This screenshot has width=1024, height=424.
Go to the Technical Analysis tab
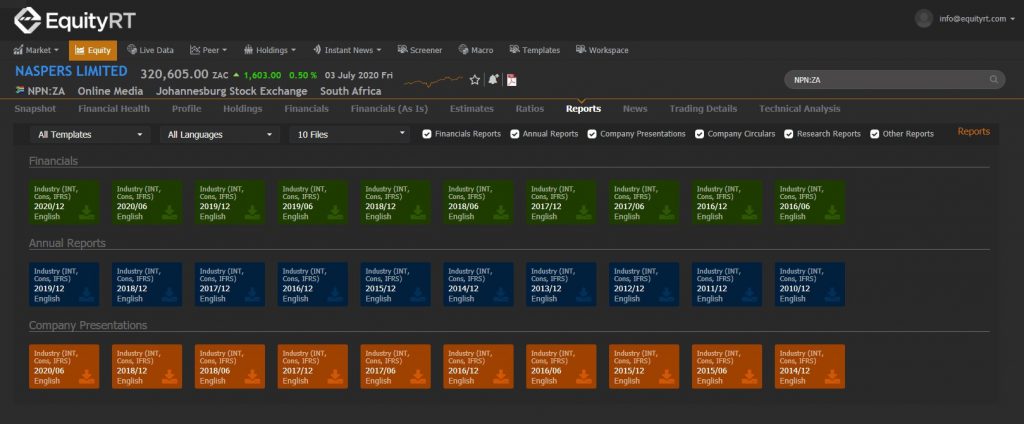pyautogui.click(x=799, y=109)
